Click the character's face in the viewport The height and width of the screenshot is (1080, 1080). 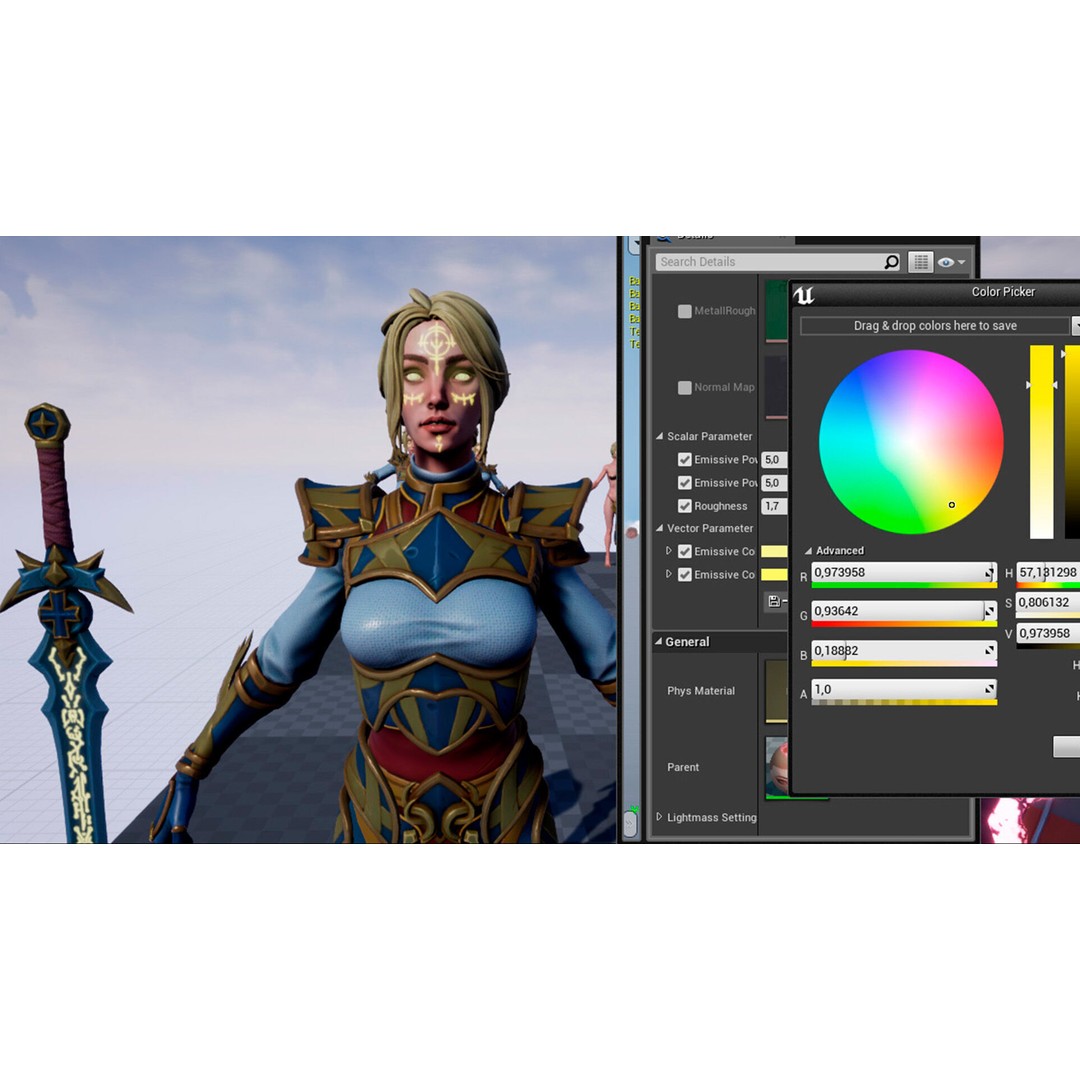point(439,390)
